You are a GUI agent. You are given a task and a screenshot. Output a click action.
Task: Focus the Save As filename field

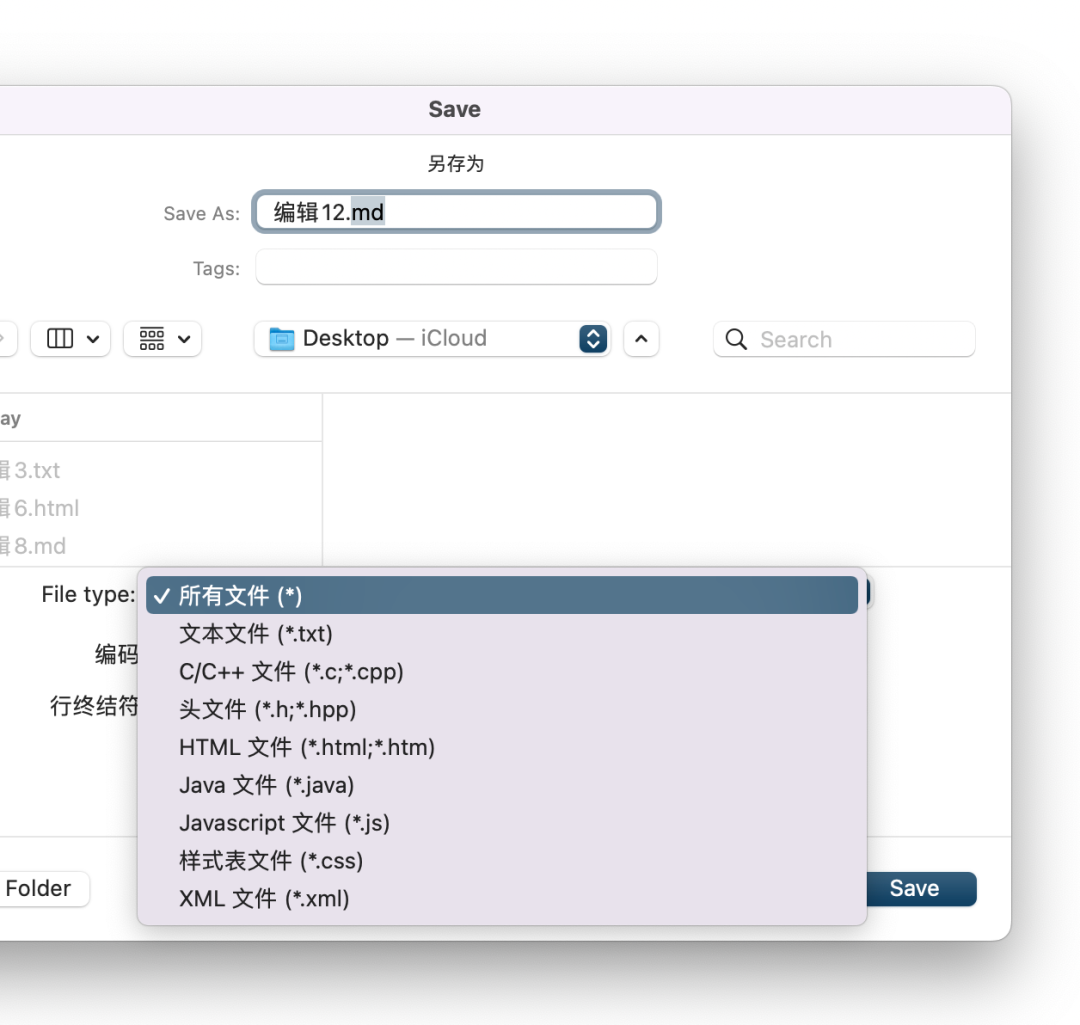pos(457,211)
